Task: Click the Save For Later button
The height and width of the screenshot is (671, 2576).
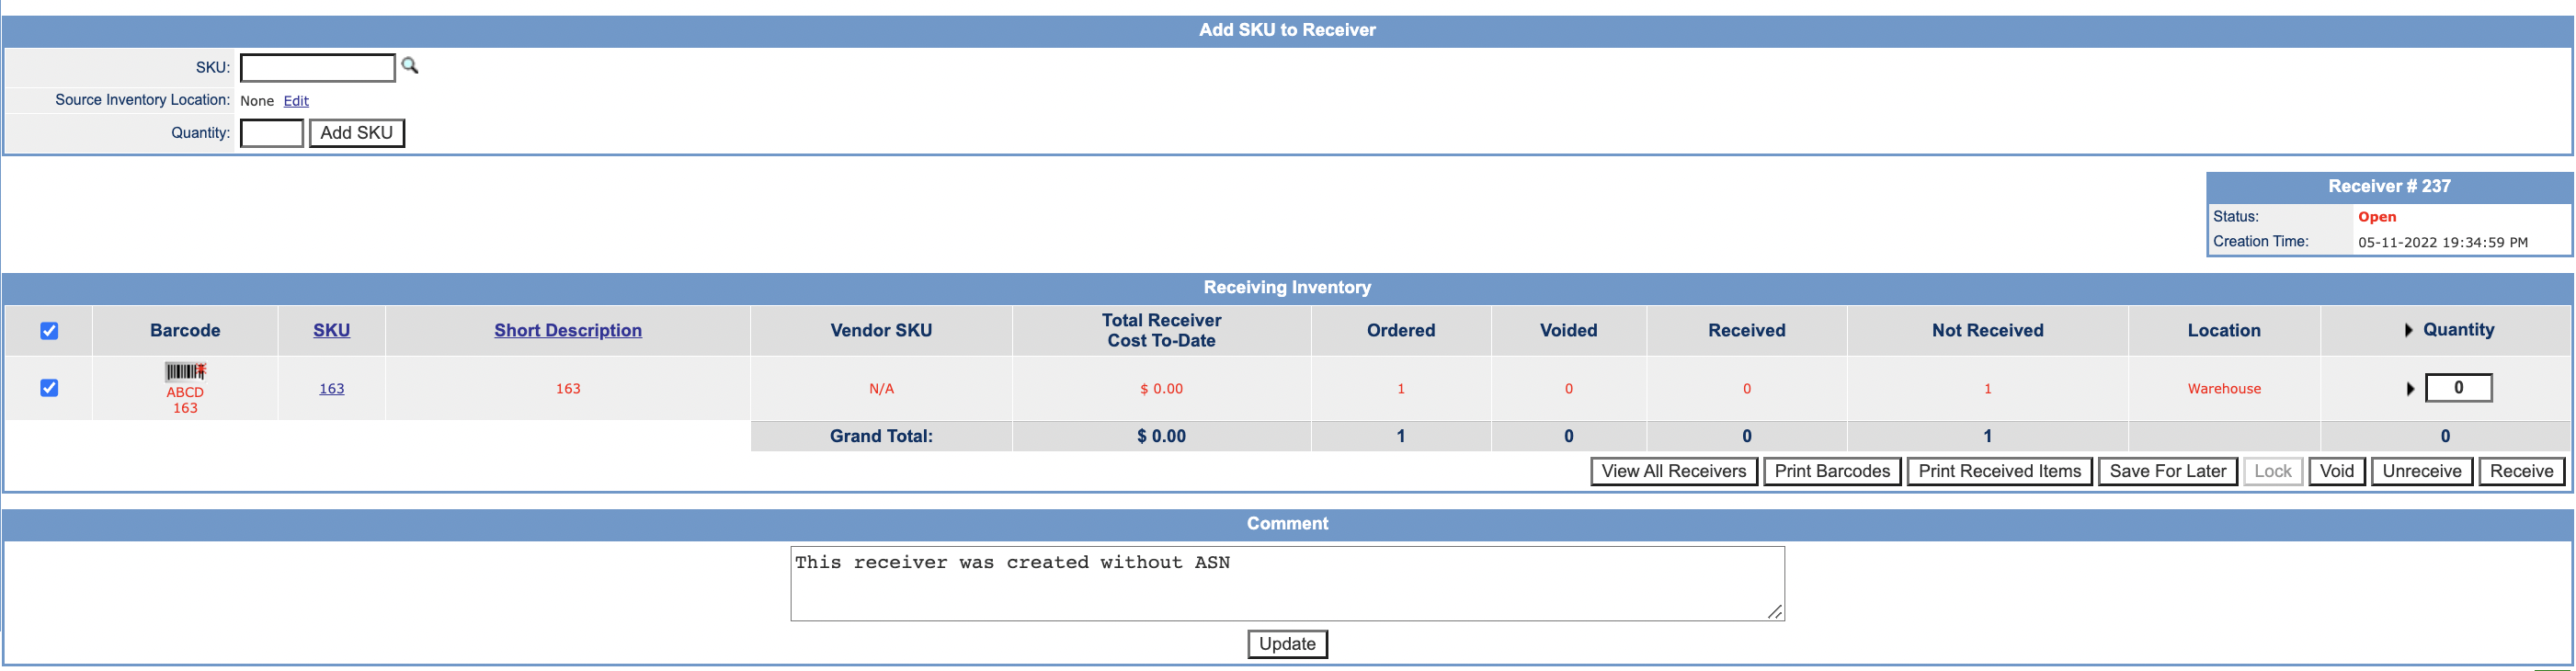Action: point(2168,471)
